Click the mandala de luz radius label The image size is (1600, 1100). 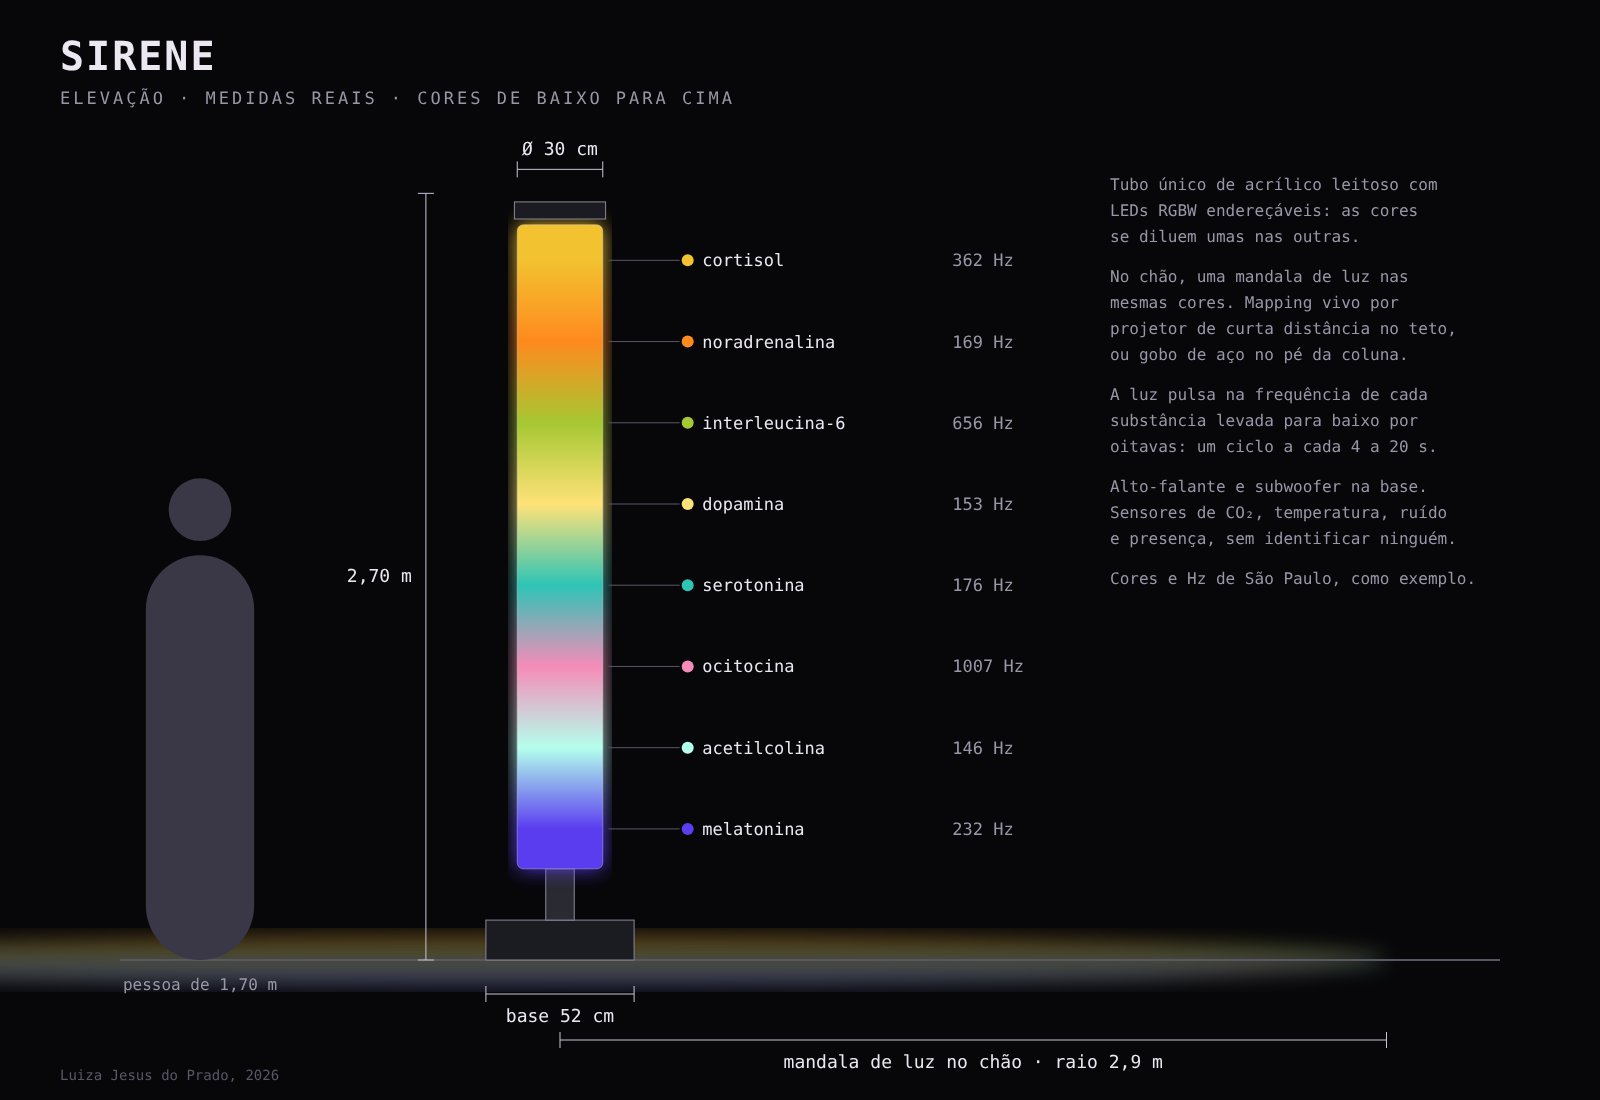point(973,1062)
